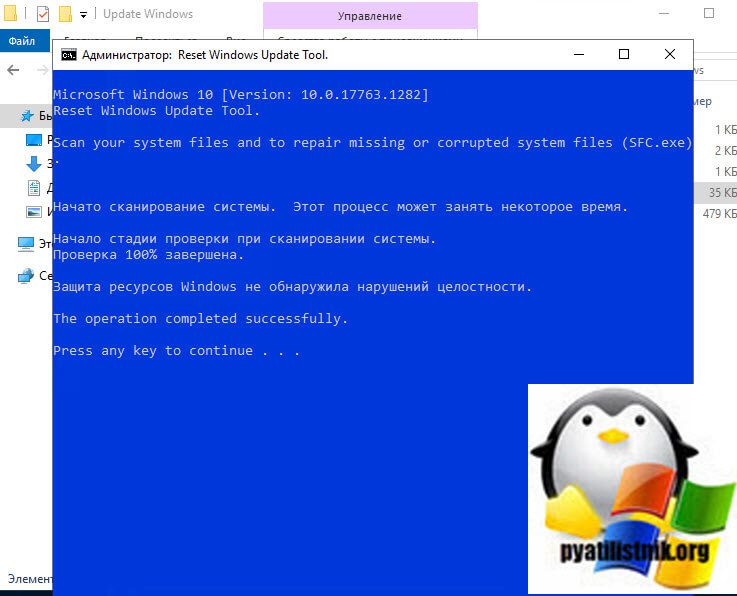The width and height of the screenshot is (737, 596).
Task: Open the Downloads arrow icon in the sidebar
Action: 34,164
